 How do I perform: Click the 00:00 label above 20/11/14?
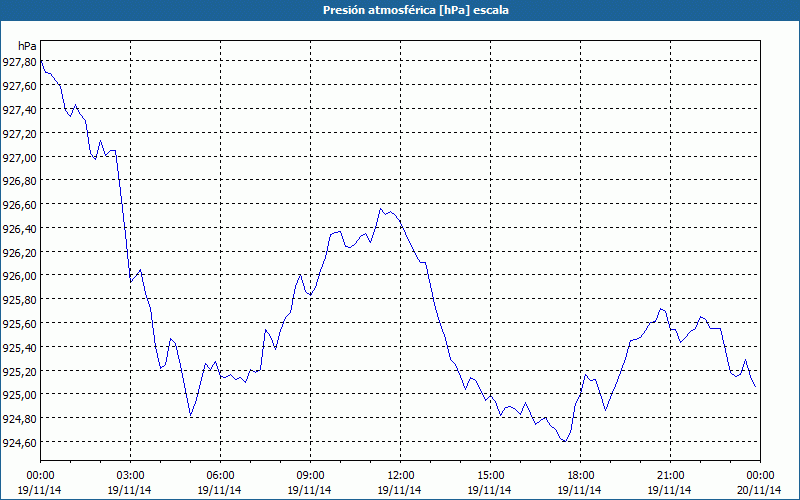[x=760, y=476]
